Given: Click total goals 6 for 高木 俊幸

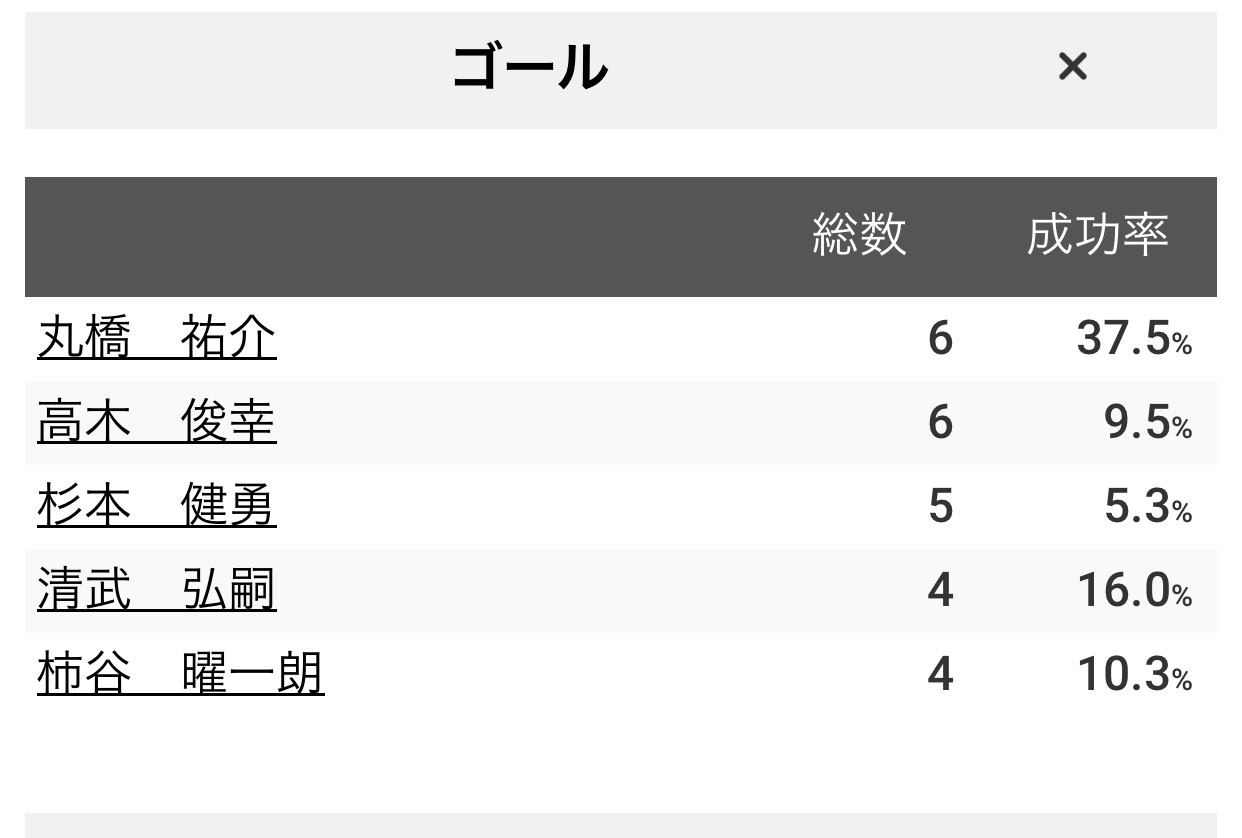Looking at the screenshot, I should (940, 424).
